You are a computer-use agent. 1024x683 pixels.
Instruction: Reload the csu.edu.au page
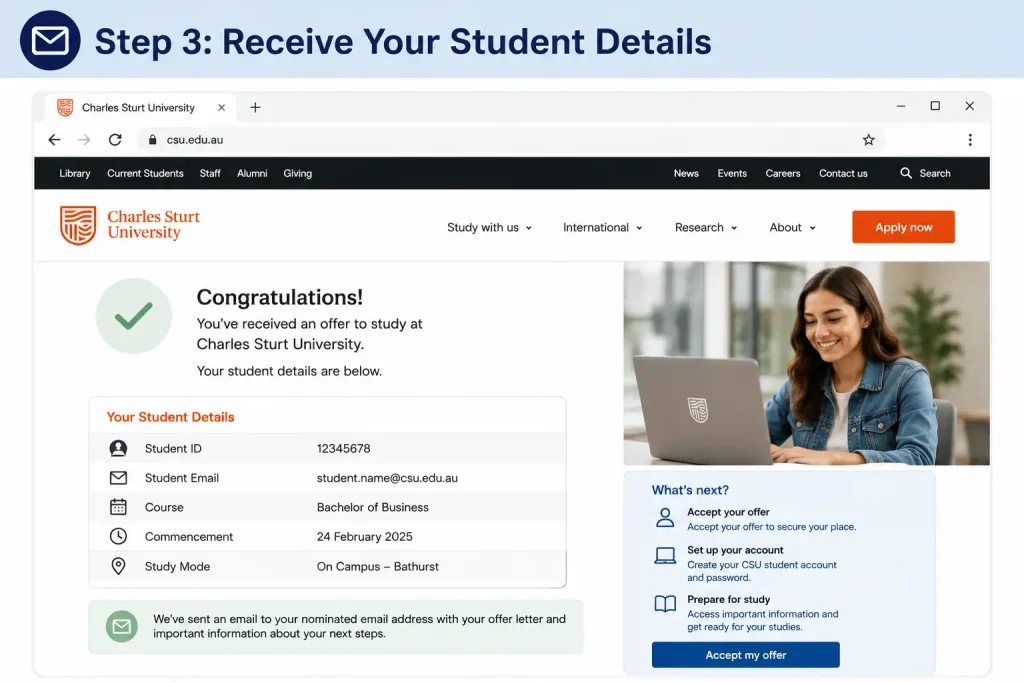(x=115, y=140)
